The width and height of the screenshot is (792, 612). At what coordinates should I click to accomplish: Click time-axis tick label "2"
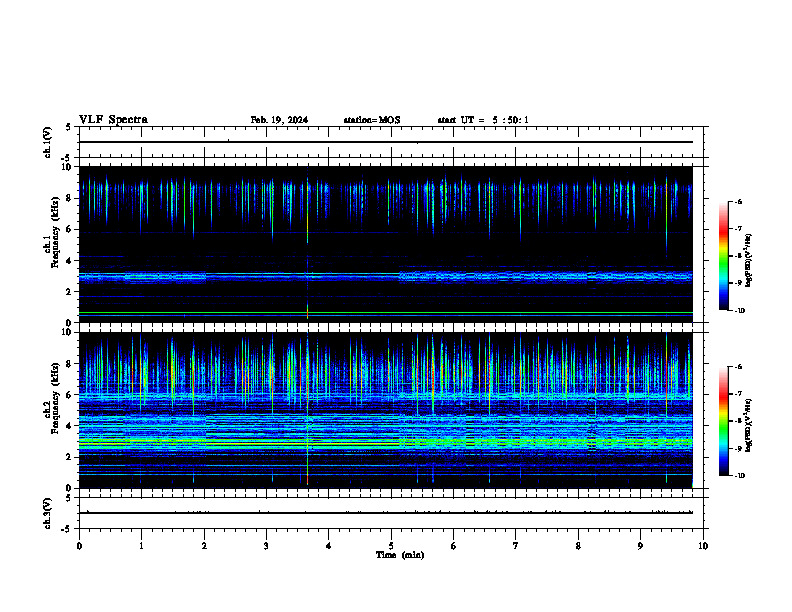[x=204, y=546]
